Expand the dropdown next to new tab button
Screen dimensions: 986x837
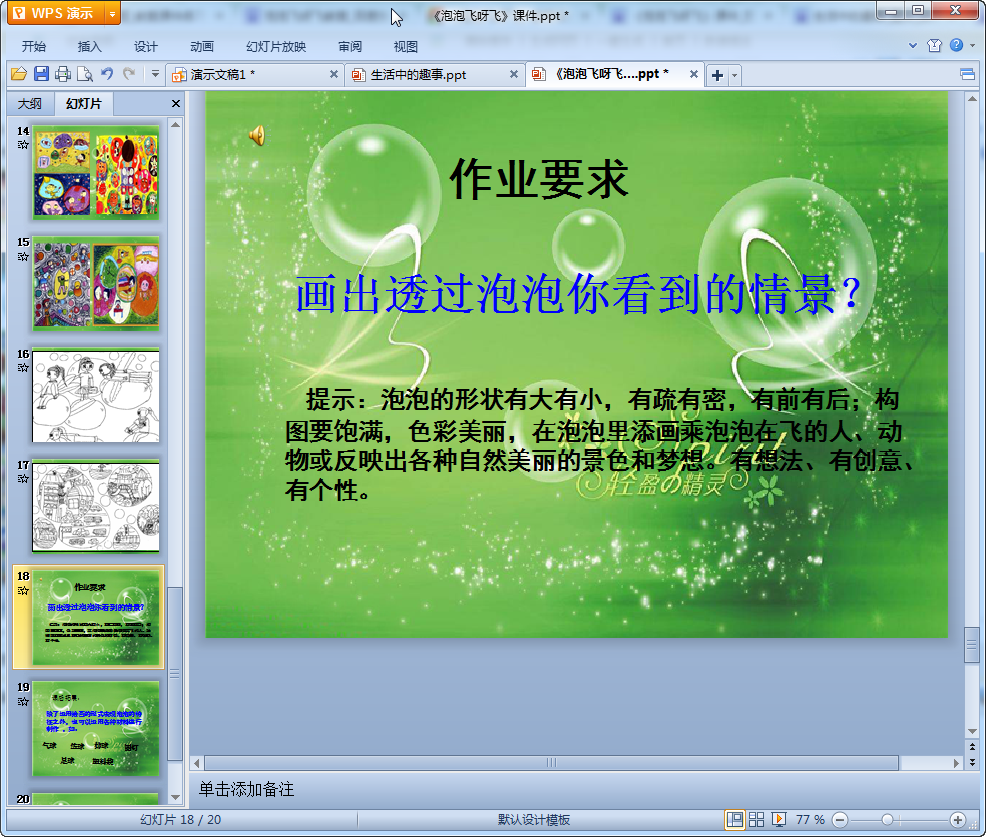pos(734,75)
